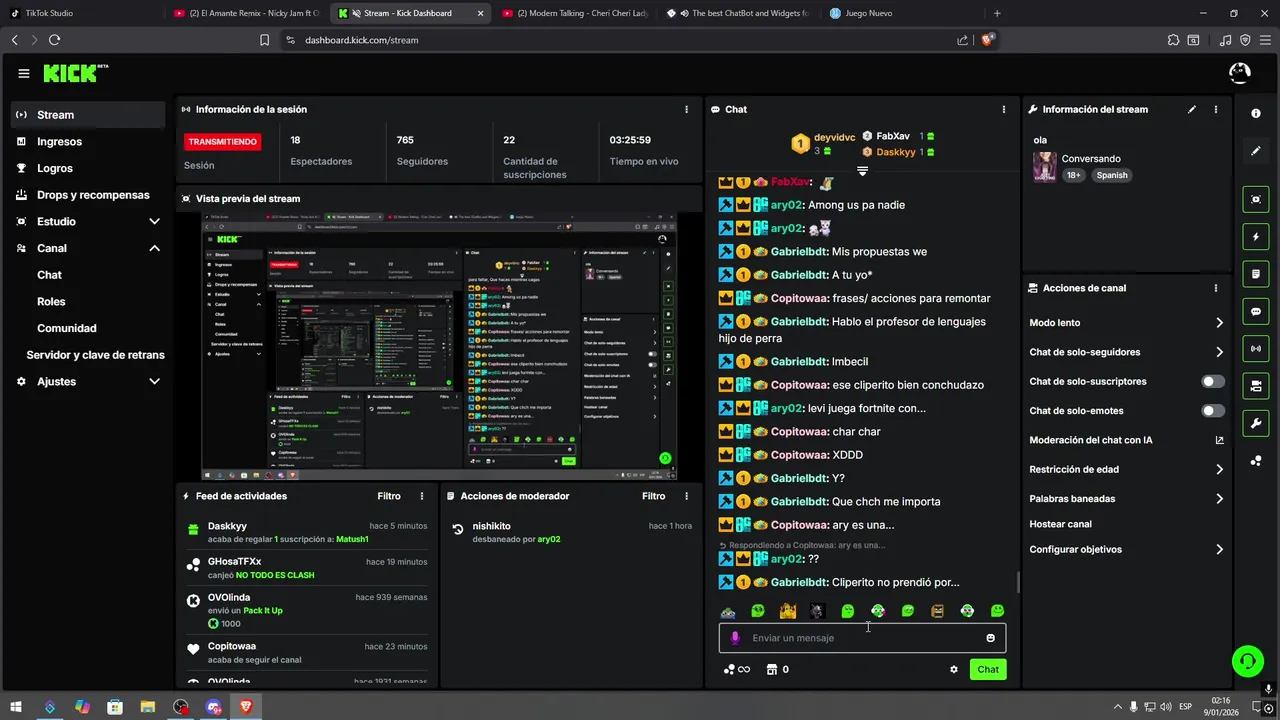Open the Windows Start menu
This screenshot has height=720, width=1280.
pyautogui.click(x=14, y=706)
